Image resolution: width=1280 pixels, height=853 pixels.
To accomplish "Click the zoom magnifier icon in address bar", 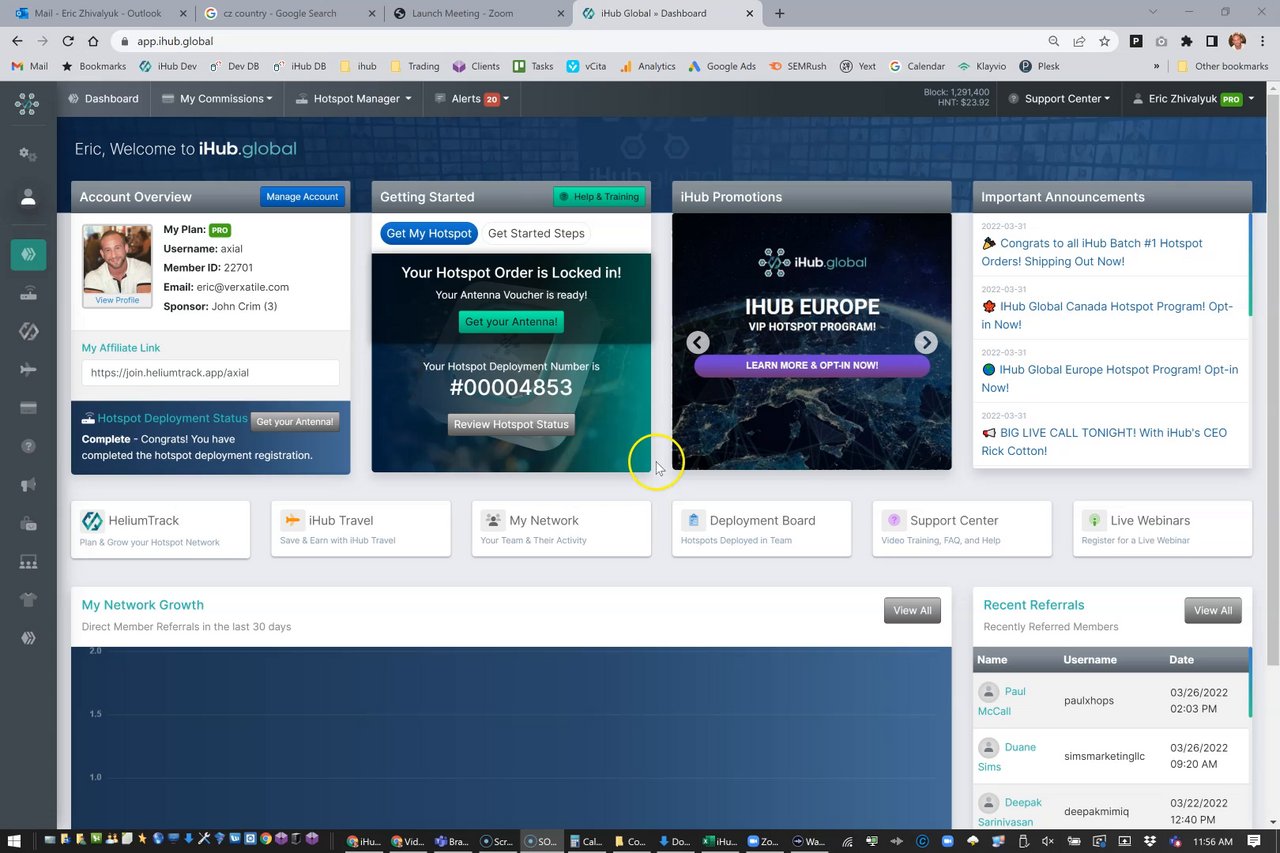I will 1054,41.
